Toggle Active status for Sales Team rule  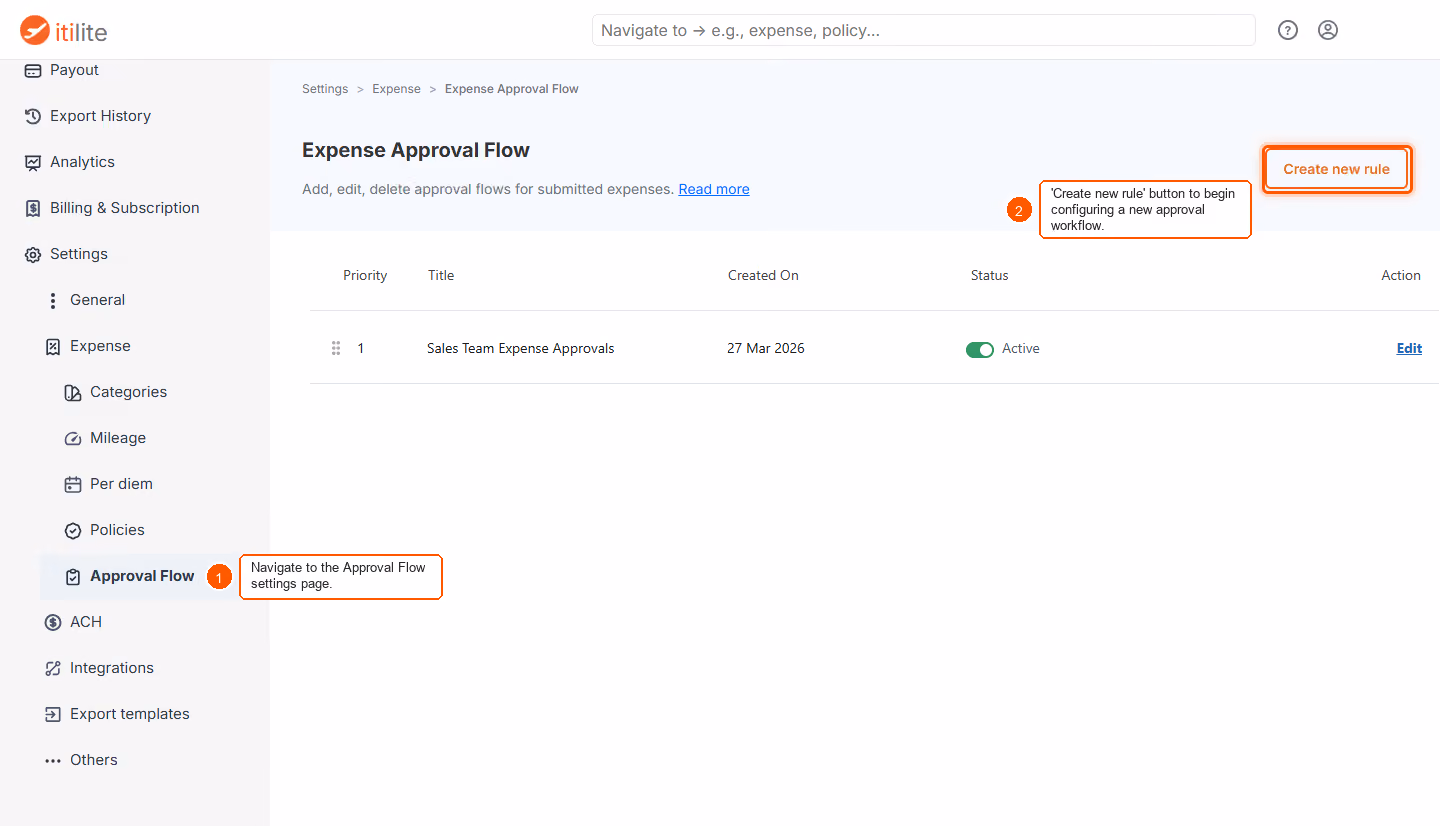click(980, 349)
